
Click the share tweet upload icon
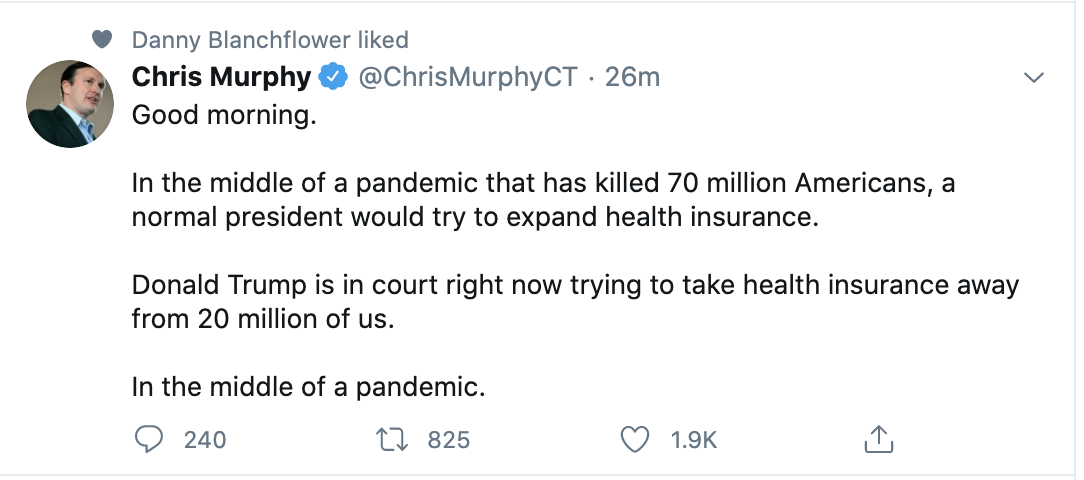pyautogui.click(x=877, y=439)
